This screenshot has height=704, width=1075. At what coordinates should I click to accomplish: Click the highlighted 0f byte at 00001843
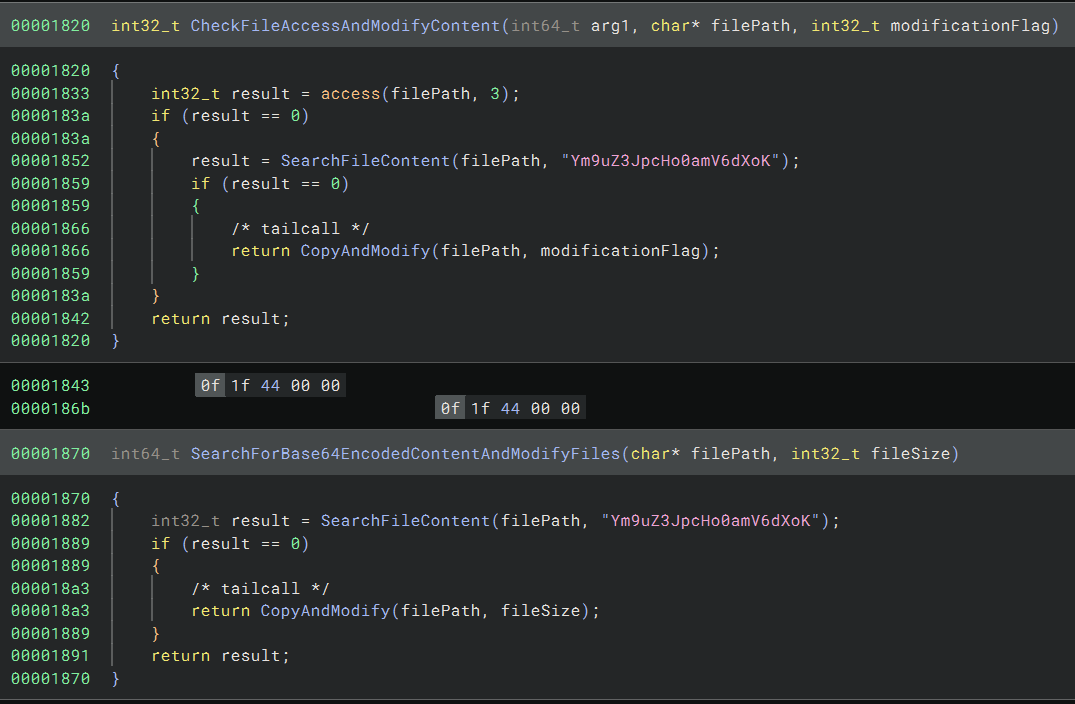tap(210, 386)
